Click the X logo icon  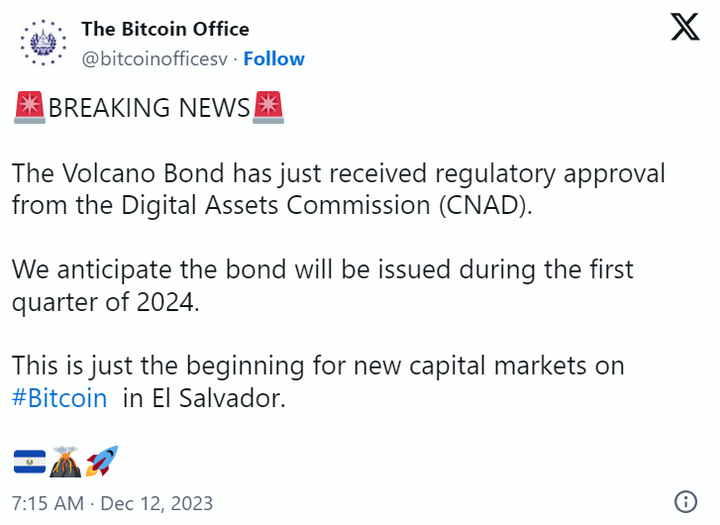pos(685,27)
